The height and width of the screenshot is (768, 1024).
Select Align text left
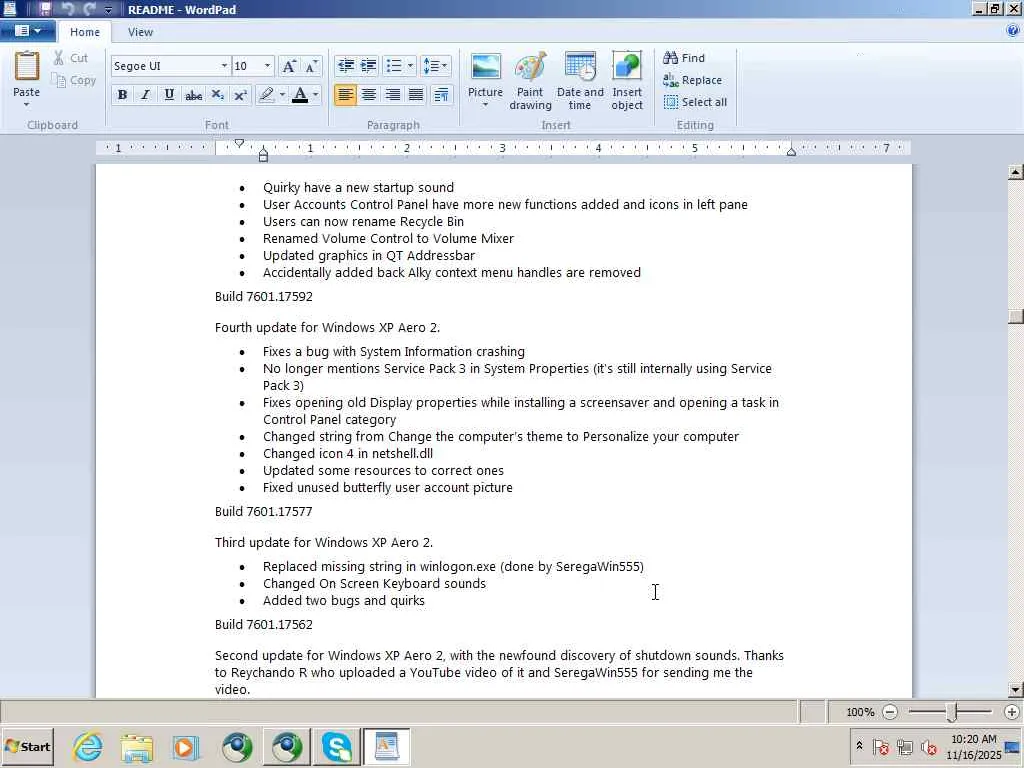[345, 95]
